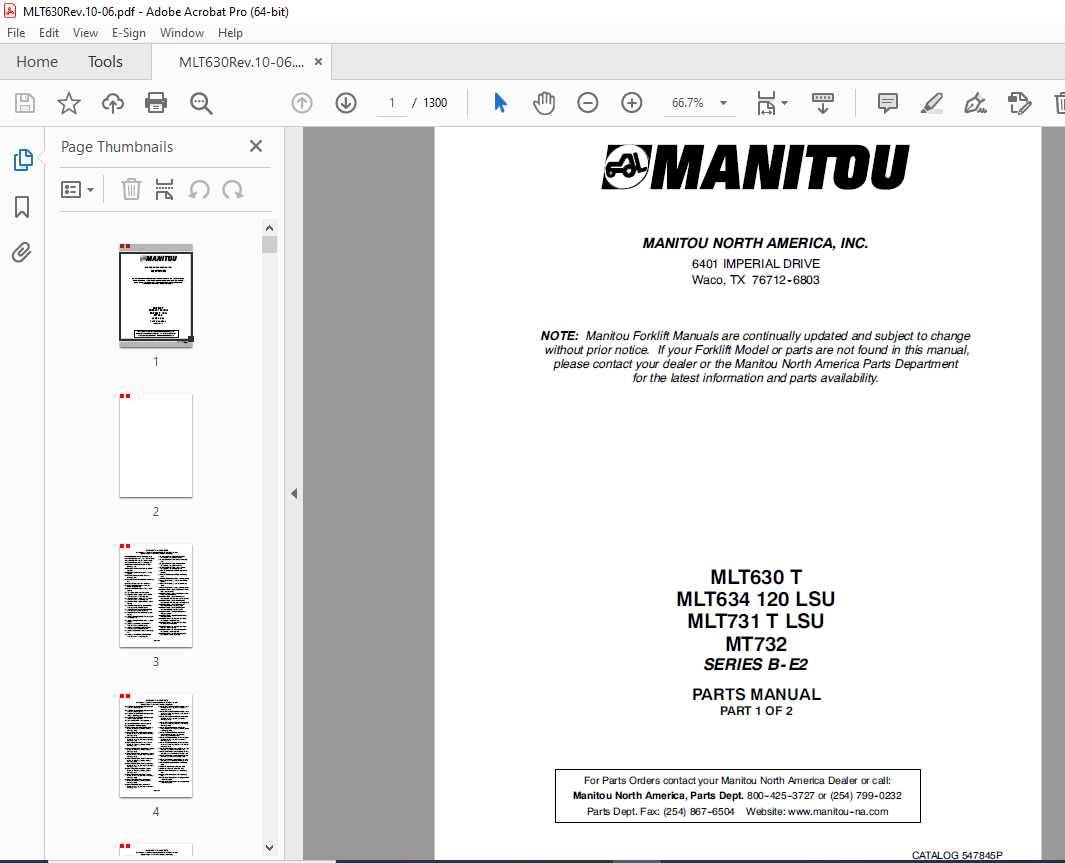Open the Help menu
This screenshot has height=863, width=1065.
[x=230, y=33]
